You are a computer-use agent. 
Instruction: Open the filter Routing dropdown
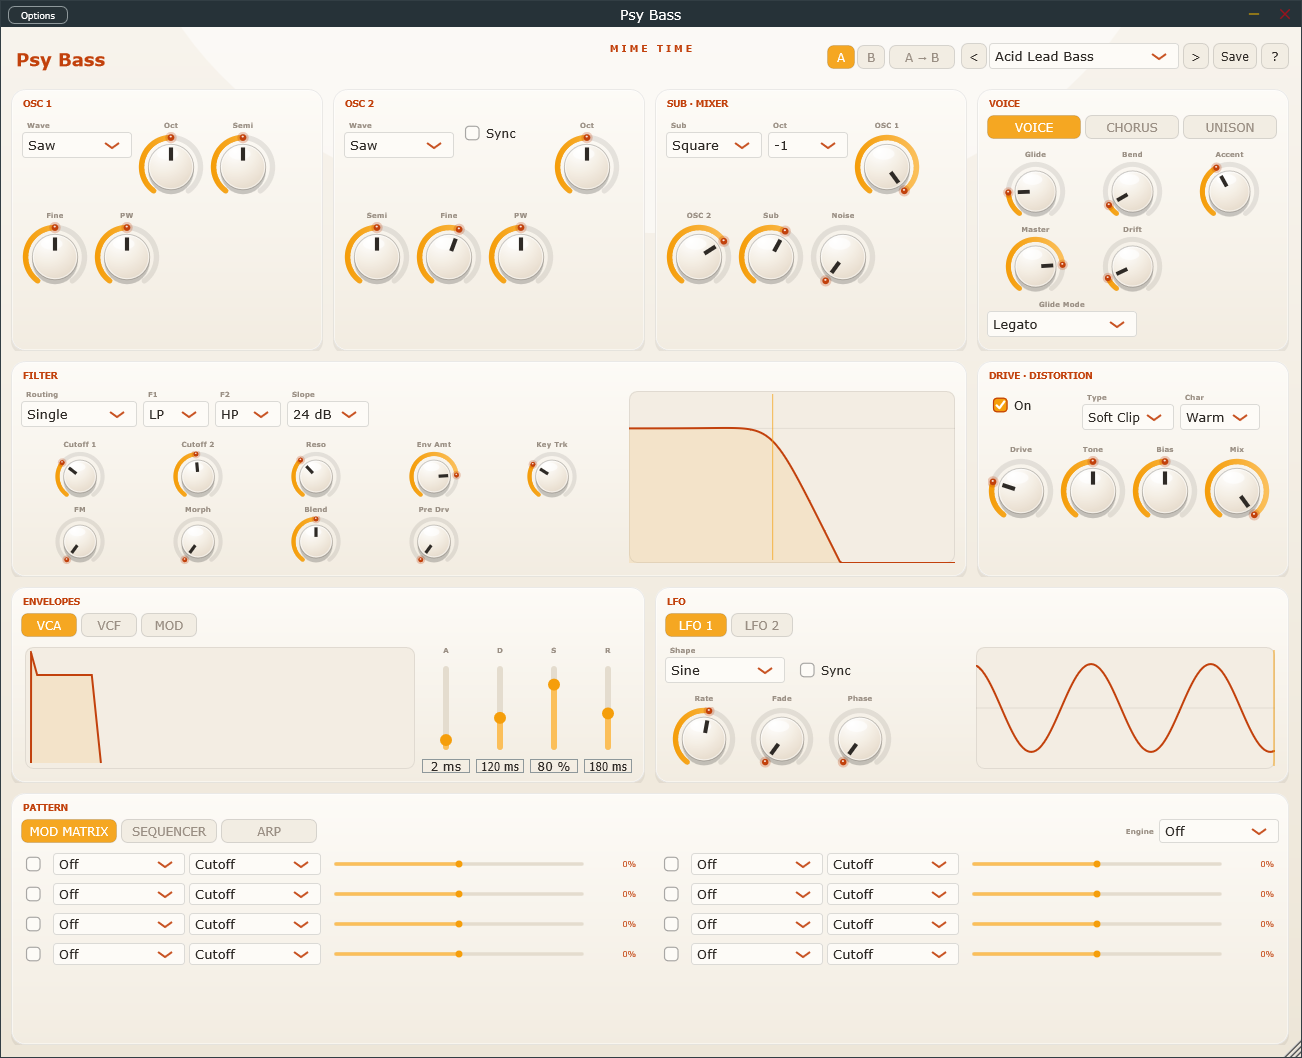click(x=79, y=414)
